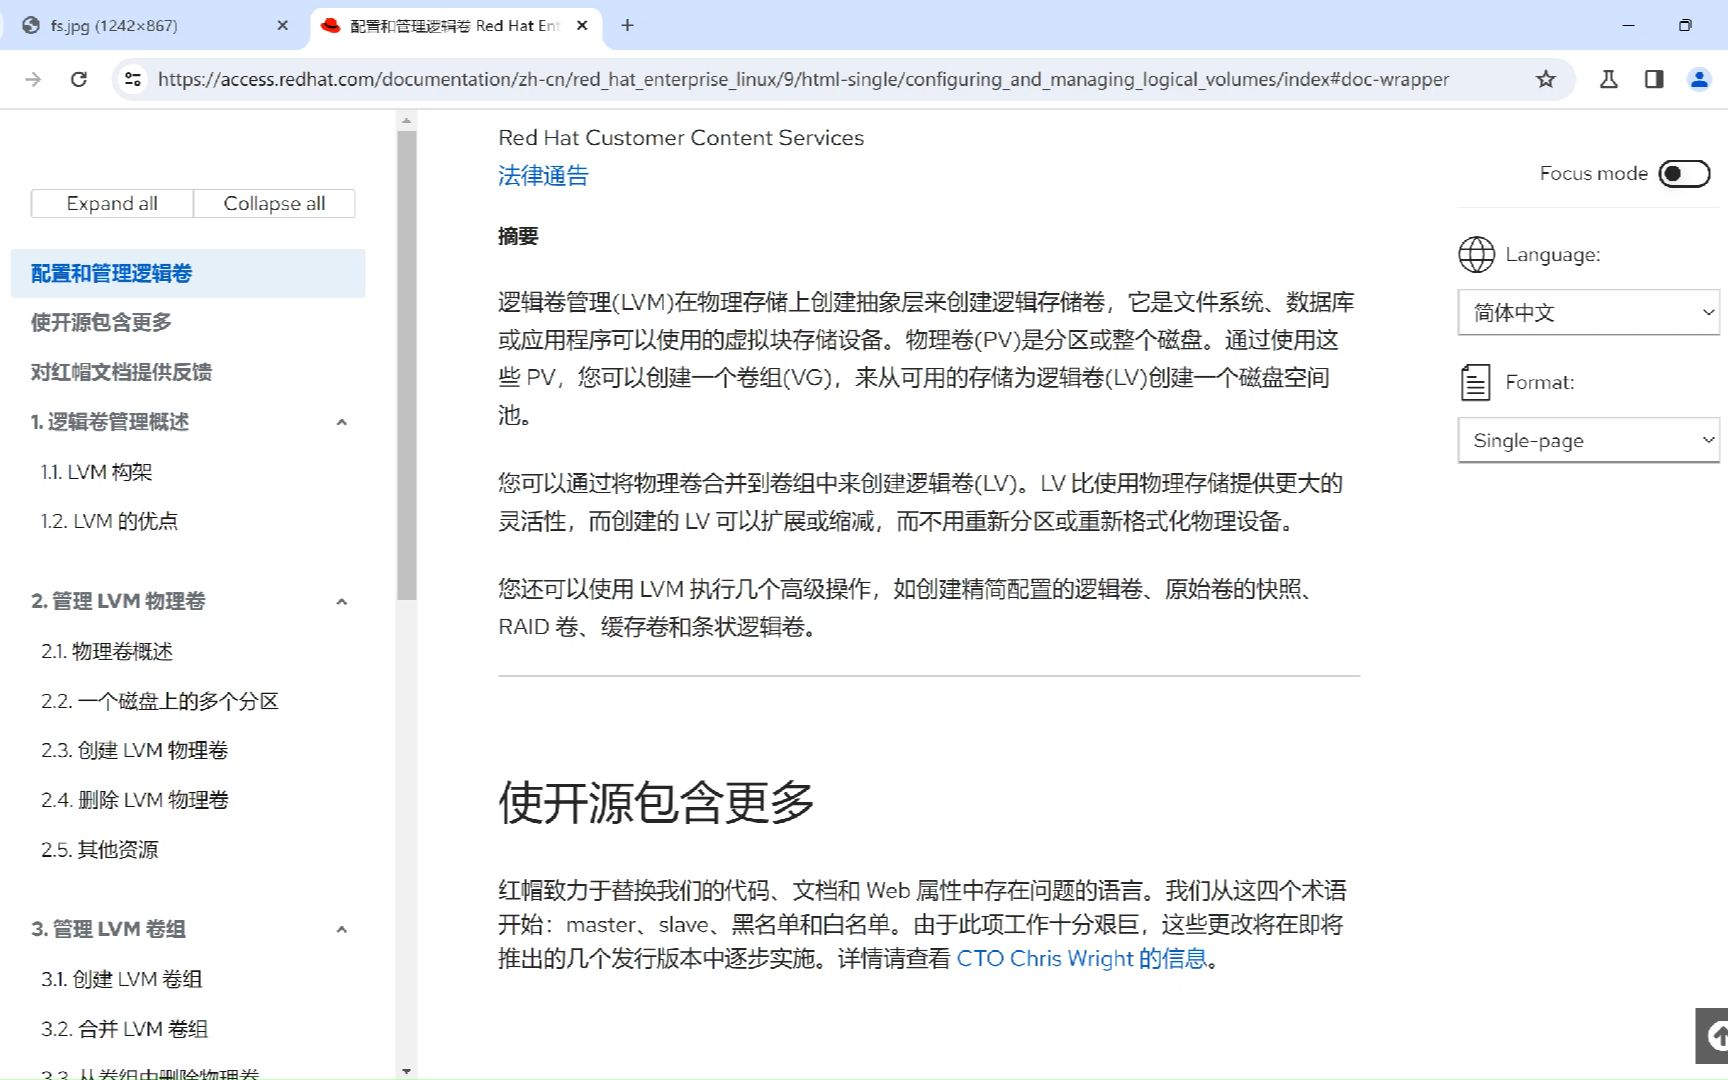The height and width of the screenshot is (1080, 1728).
Task: Click the Language globe icon
Action: click(x=1476, y=254)
